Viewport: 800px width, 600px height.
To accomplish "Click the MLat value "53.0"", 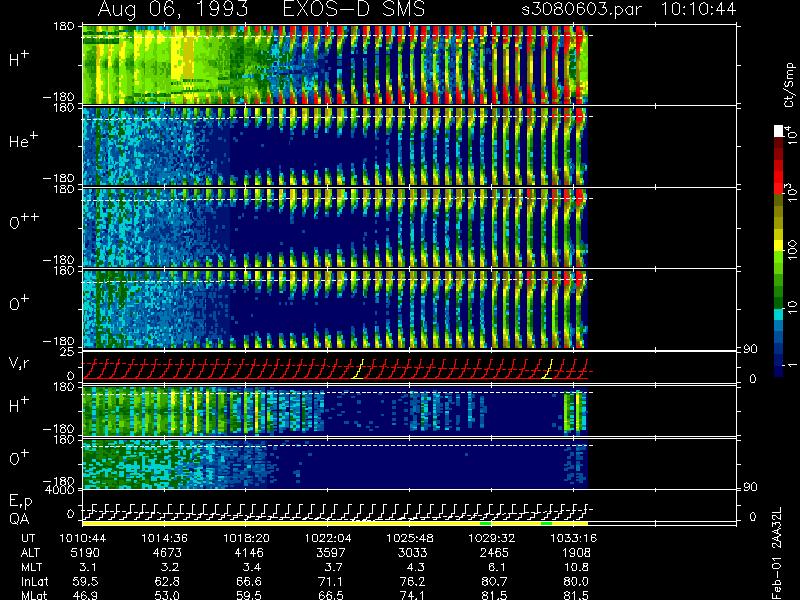I will [x=167, y=595].
